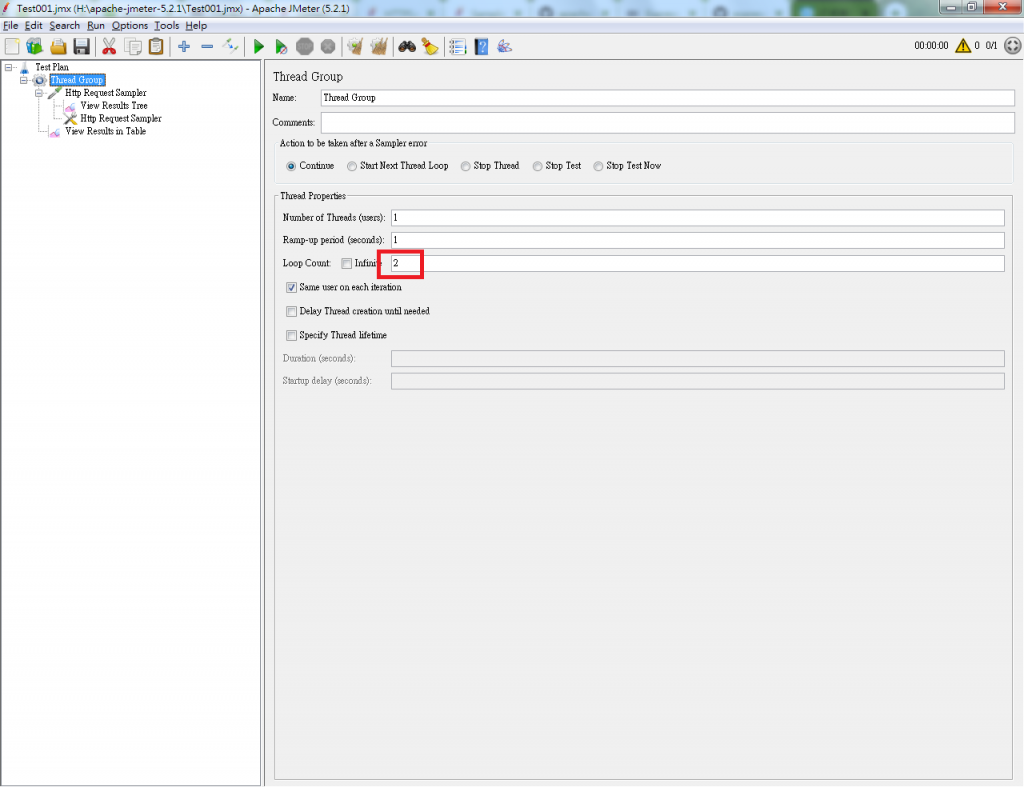Open Help via blue question-mark icon
This screenshot has width=1024, height=787.
[481, 46]
